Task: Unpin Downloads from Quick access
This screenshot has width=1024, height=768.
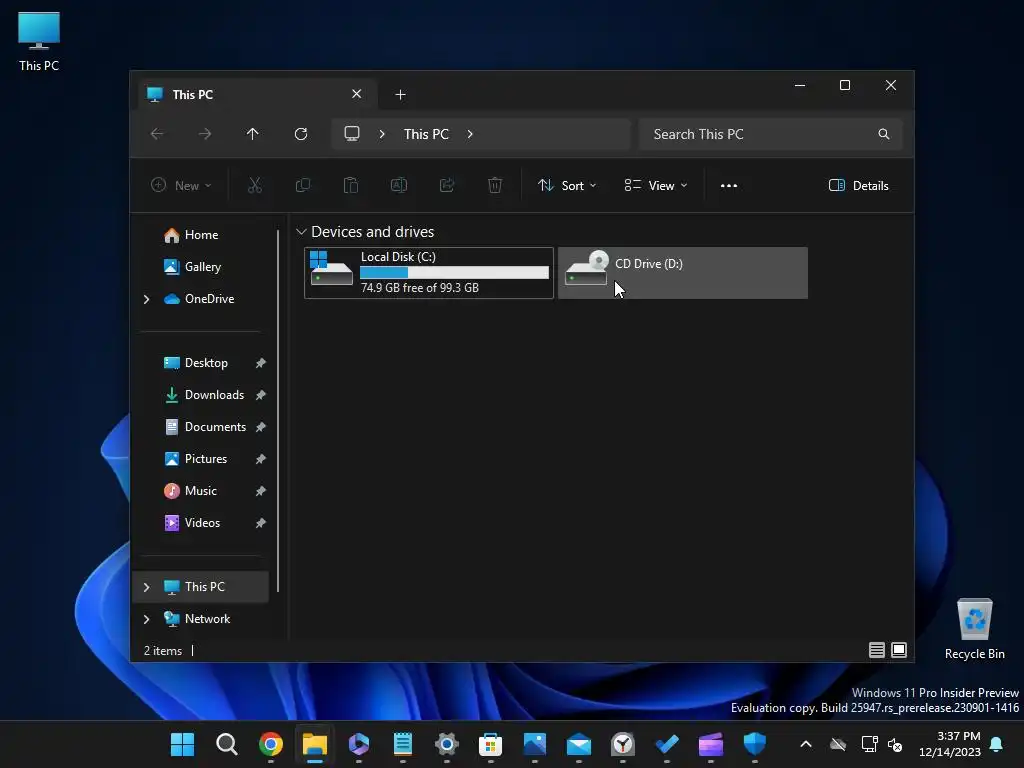Action: click(x=261, y=395)
